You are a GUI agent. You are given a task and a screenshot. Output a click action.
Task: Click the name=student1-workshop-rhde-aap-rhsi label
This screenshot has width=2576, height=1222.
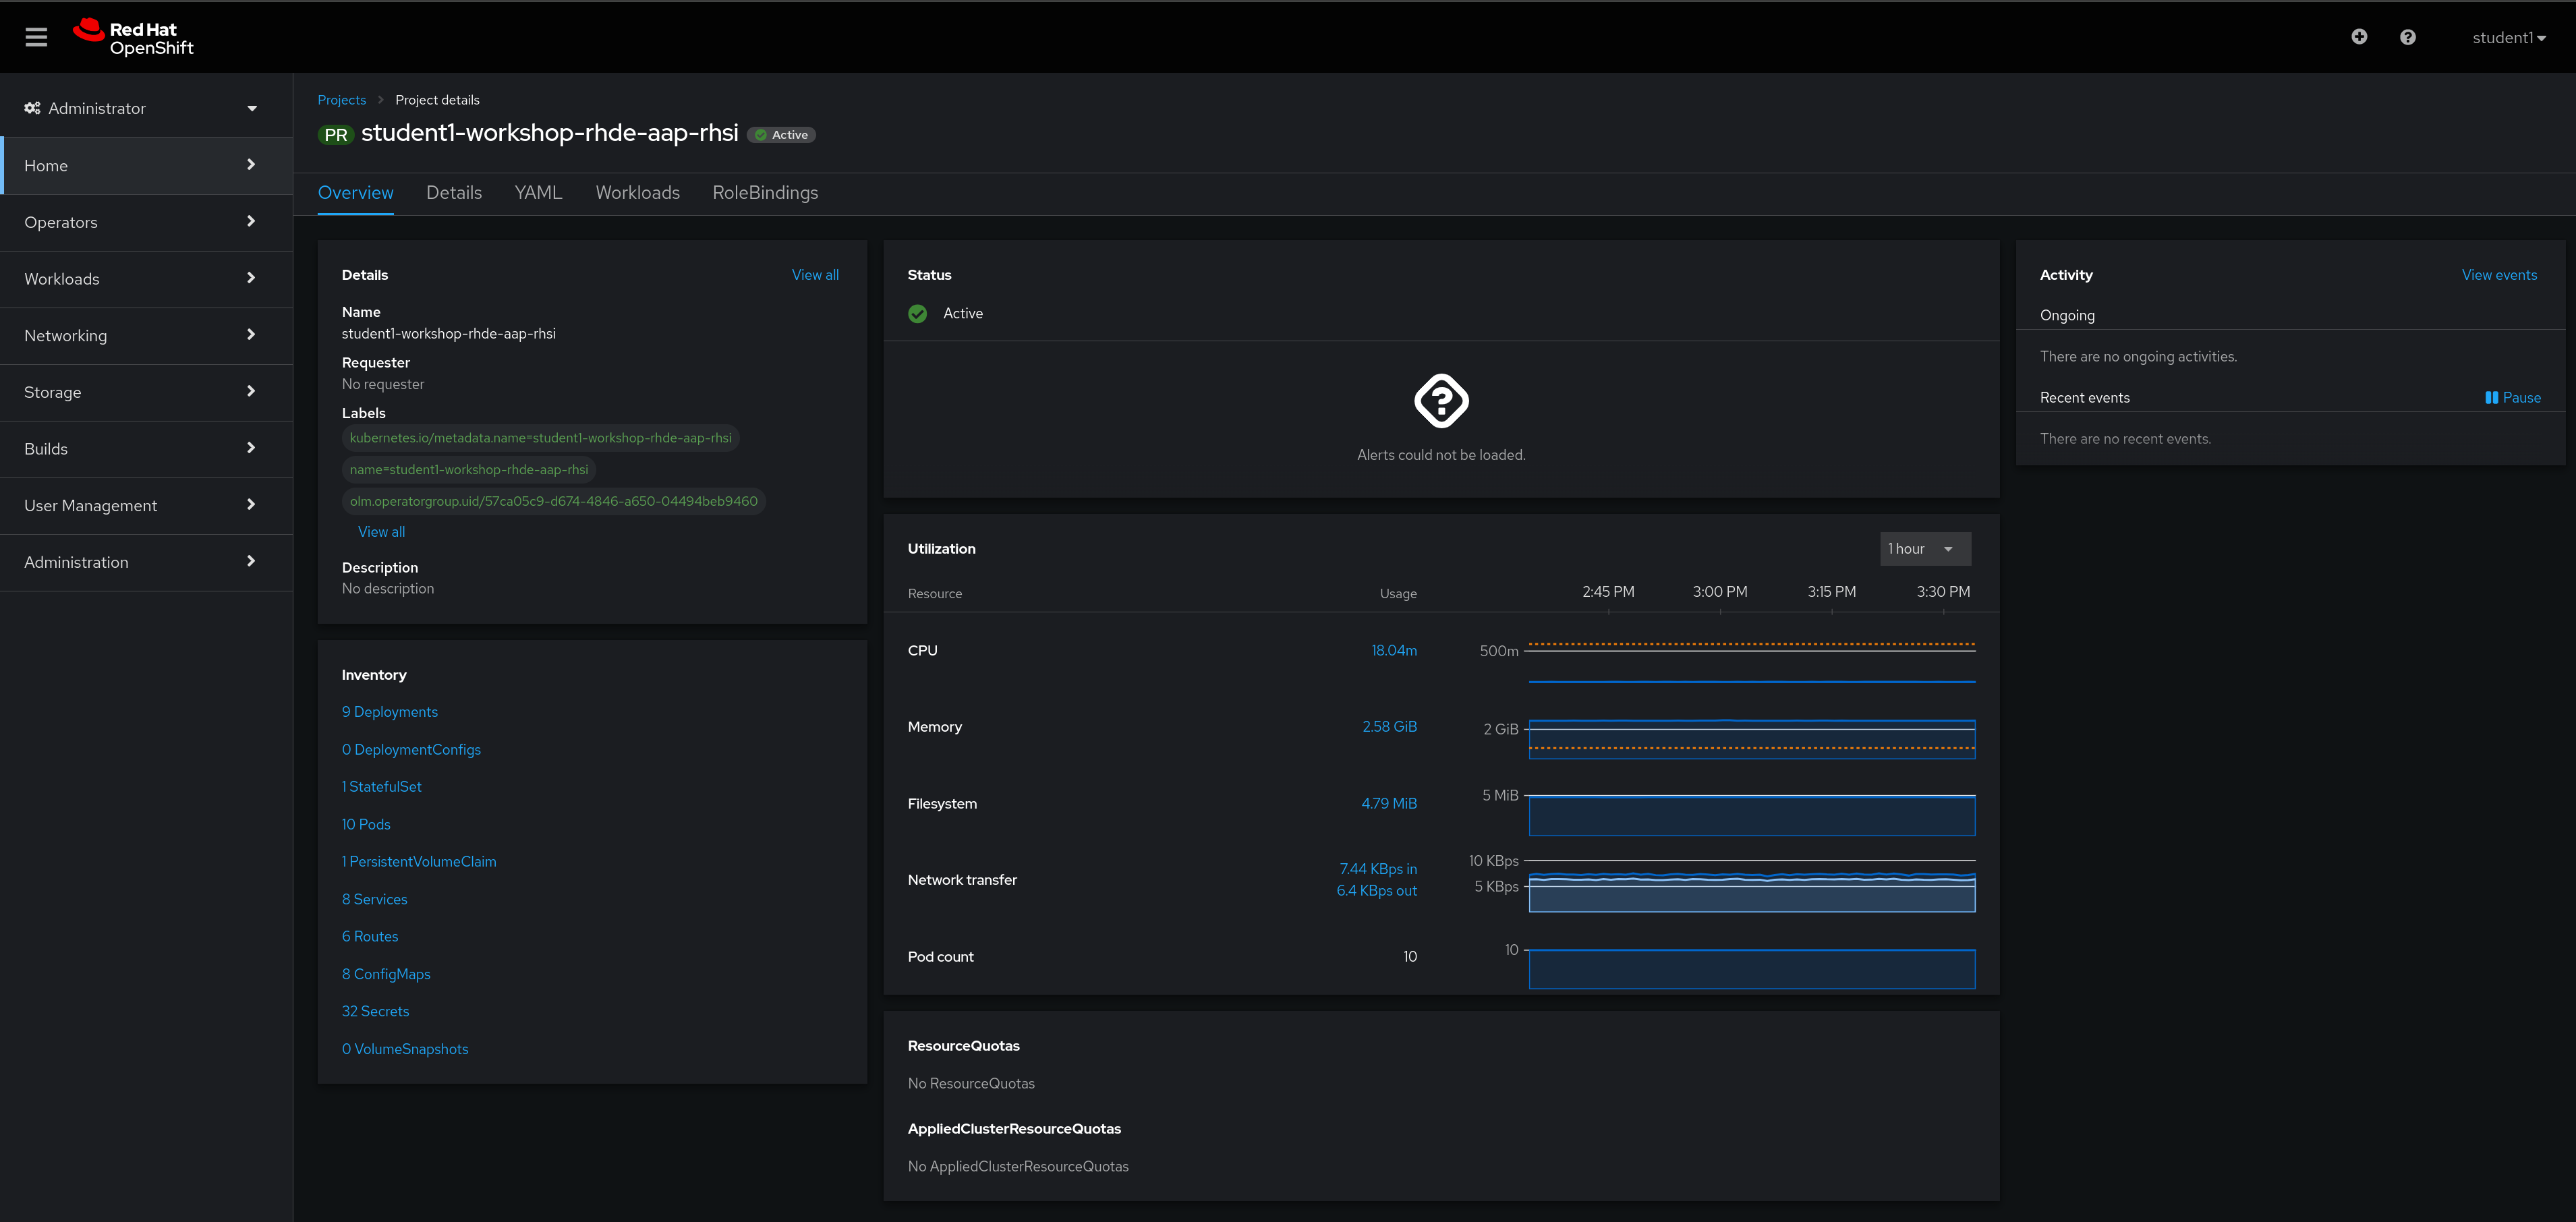[469, 470]
